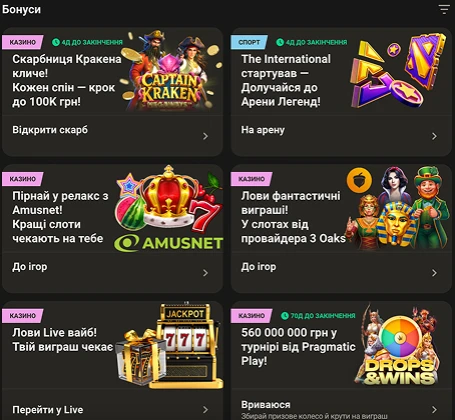
Task: Click the chevron on the 3 Oaks card
Action: coord(434,273)
